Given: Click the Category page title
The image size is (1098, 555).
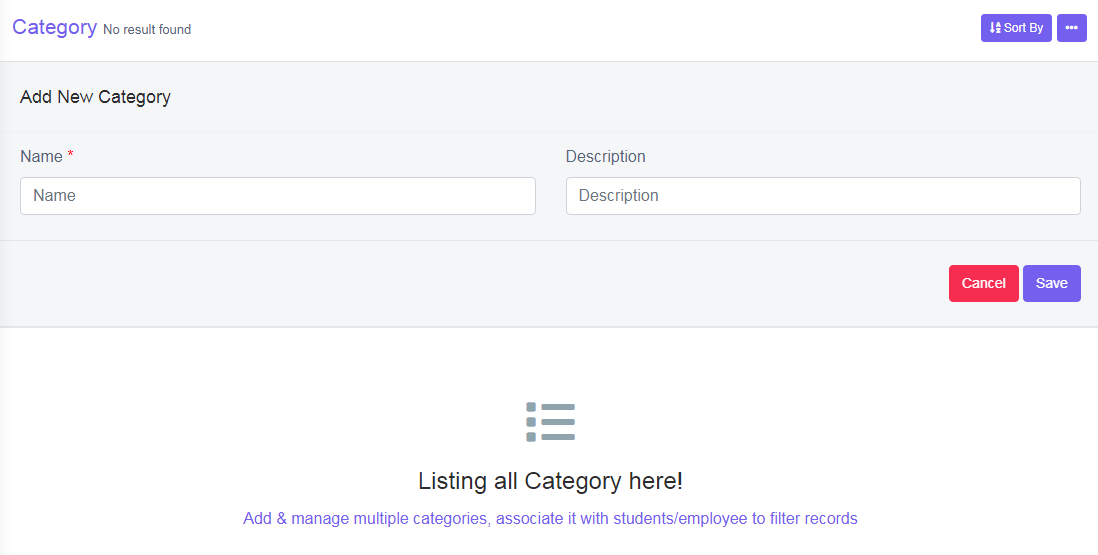Looking at the screenshot, I should tap(55, 27).
